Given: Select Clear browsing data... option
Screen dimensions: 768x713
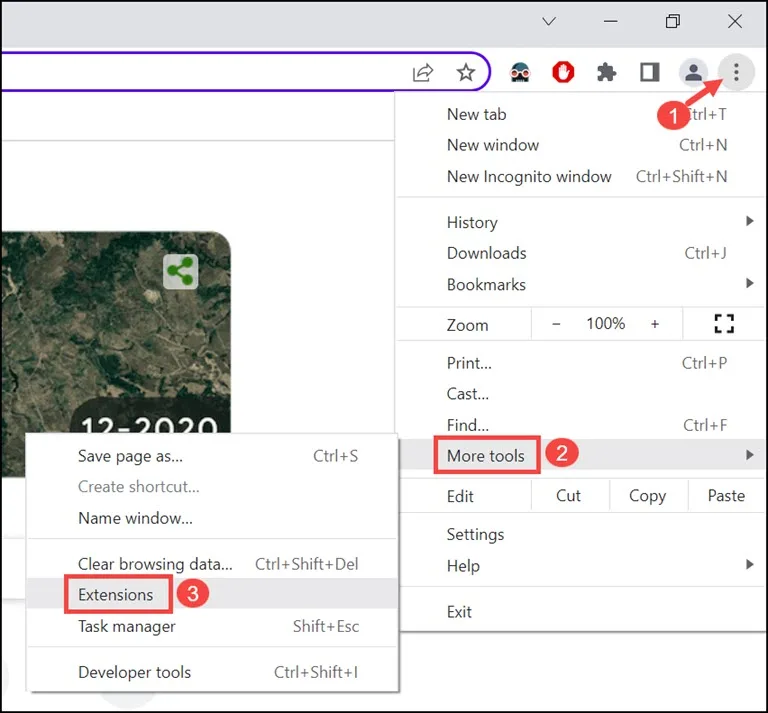Looking at the screenshot, I should tap(212, 564).
